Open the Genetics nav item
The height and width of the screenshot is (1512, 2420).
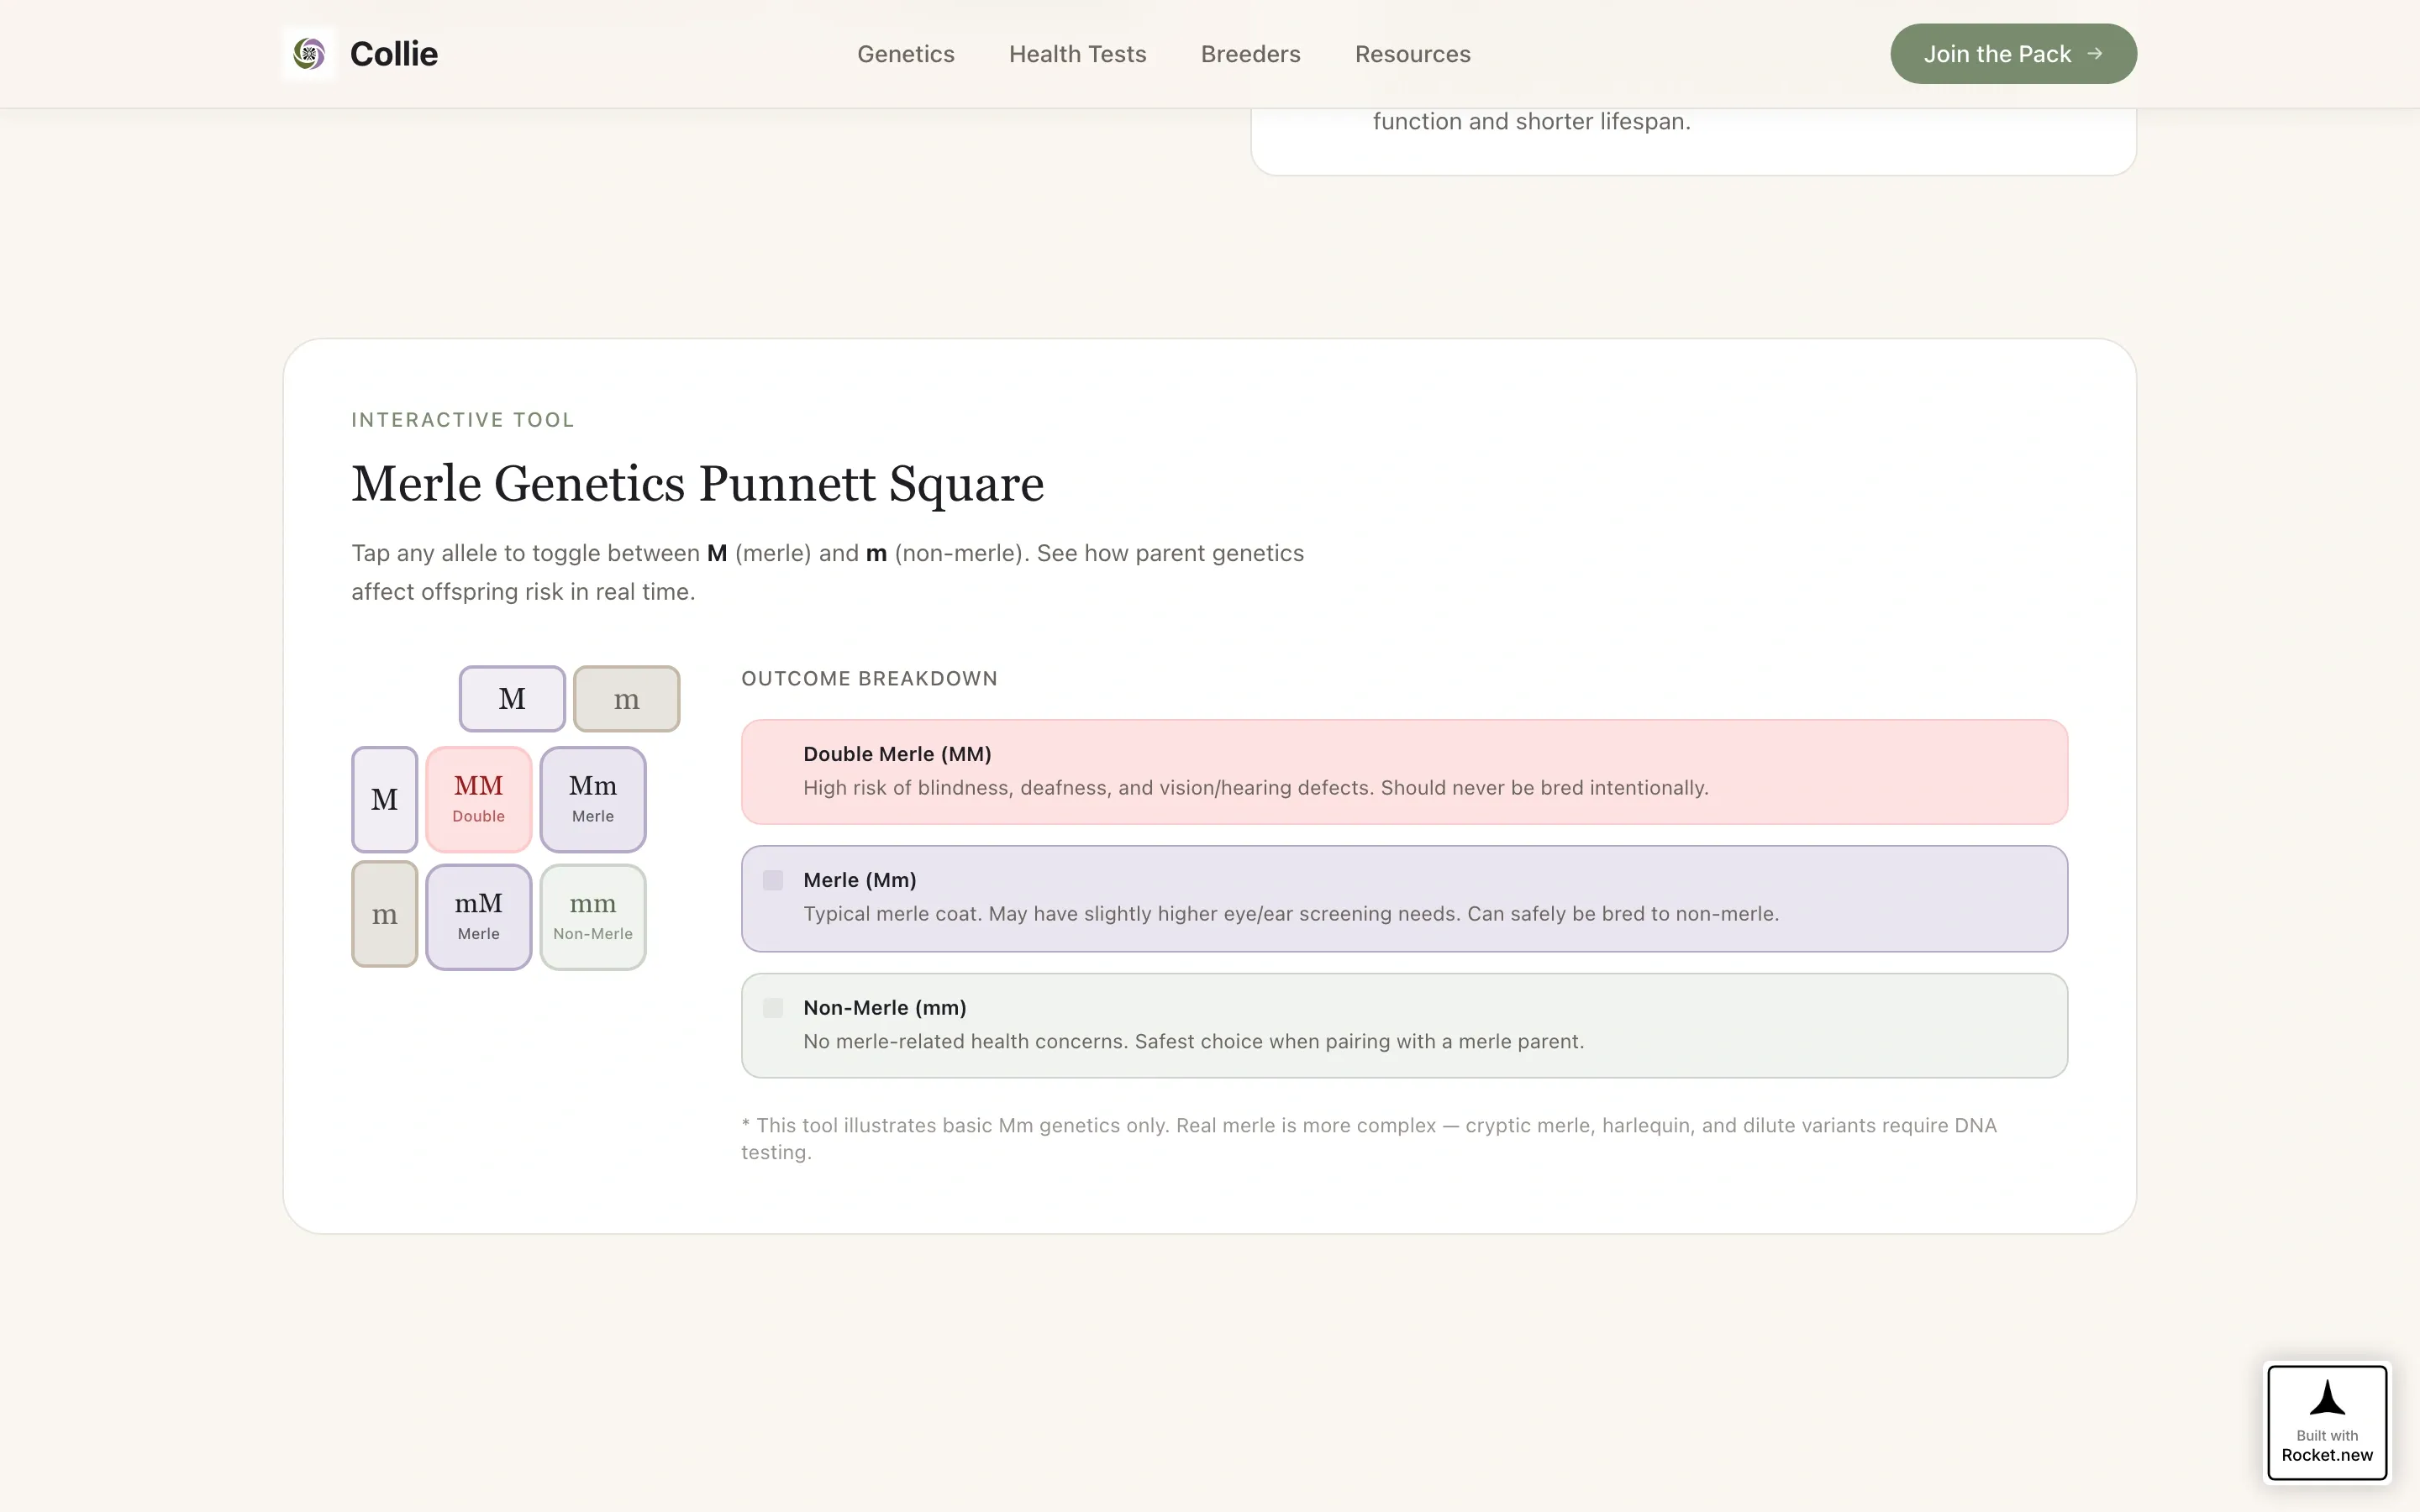point(906,54)
